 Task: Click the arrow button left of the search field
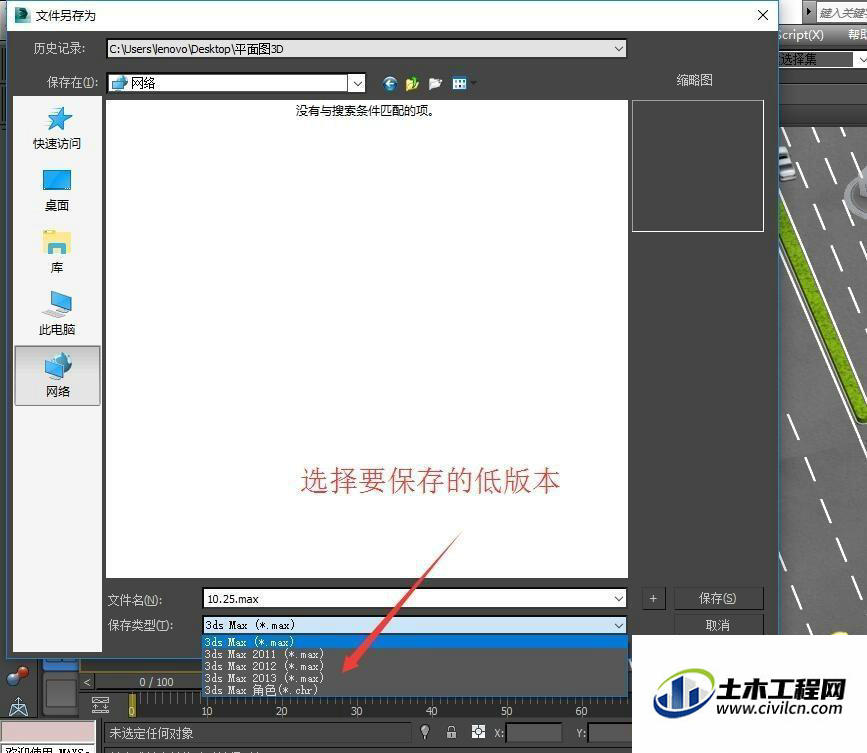coord(808,12)
